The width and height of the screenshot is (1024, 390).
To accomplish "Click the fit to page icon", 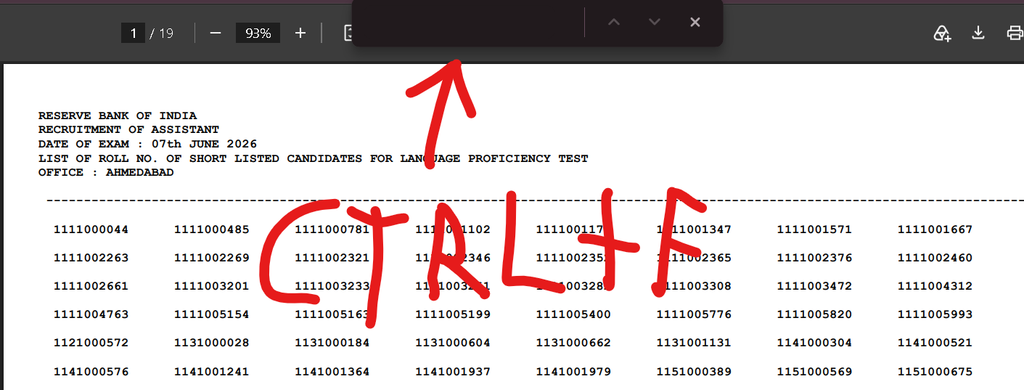I will 349,33.
